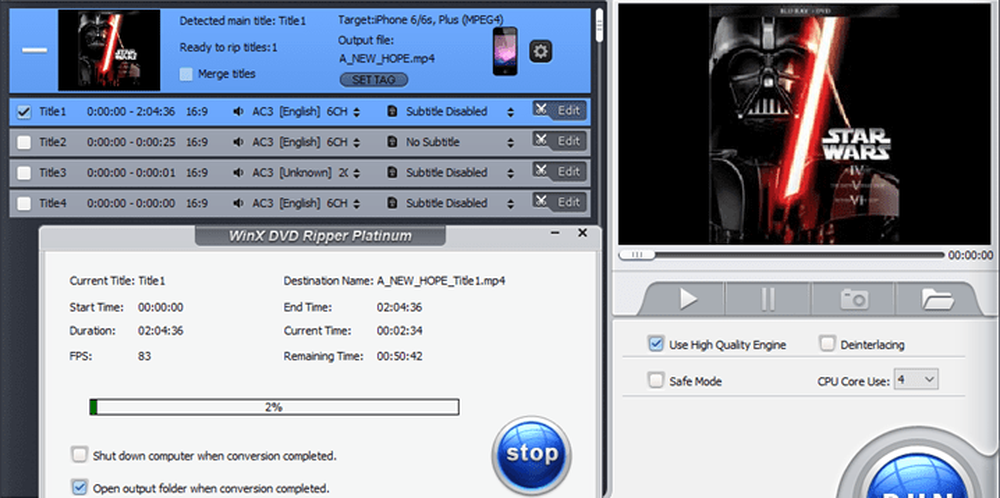Click the scissors Edit button for Title1

558,111
